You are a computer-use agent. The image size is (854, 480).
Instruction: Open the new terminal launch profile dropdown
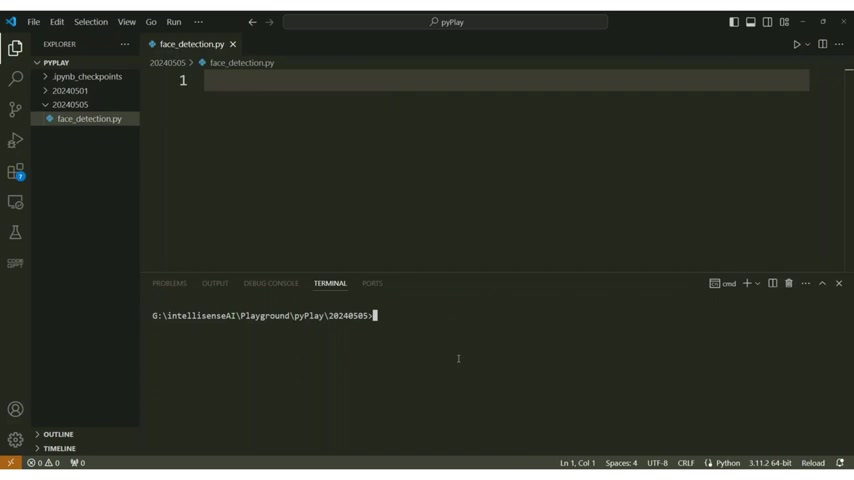click(x=758, y=284)
